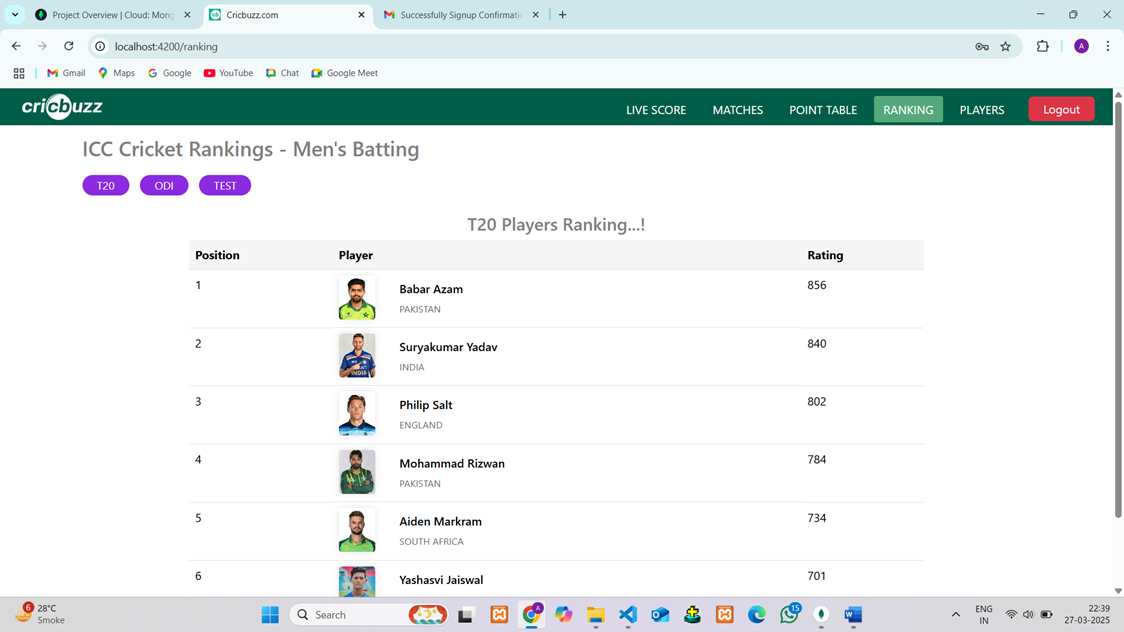The width and height of the screenshot is (1124, 632).
Task: Click the Cricbuzz logo in the header
Action: (x=62, y=107)
